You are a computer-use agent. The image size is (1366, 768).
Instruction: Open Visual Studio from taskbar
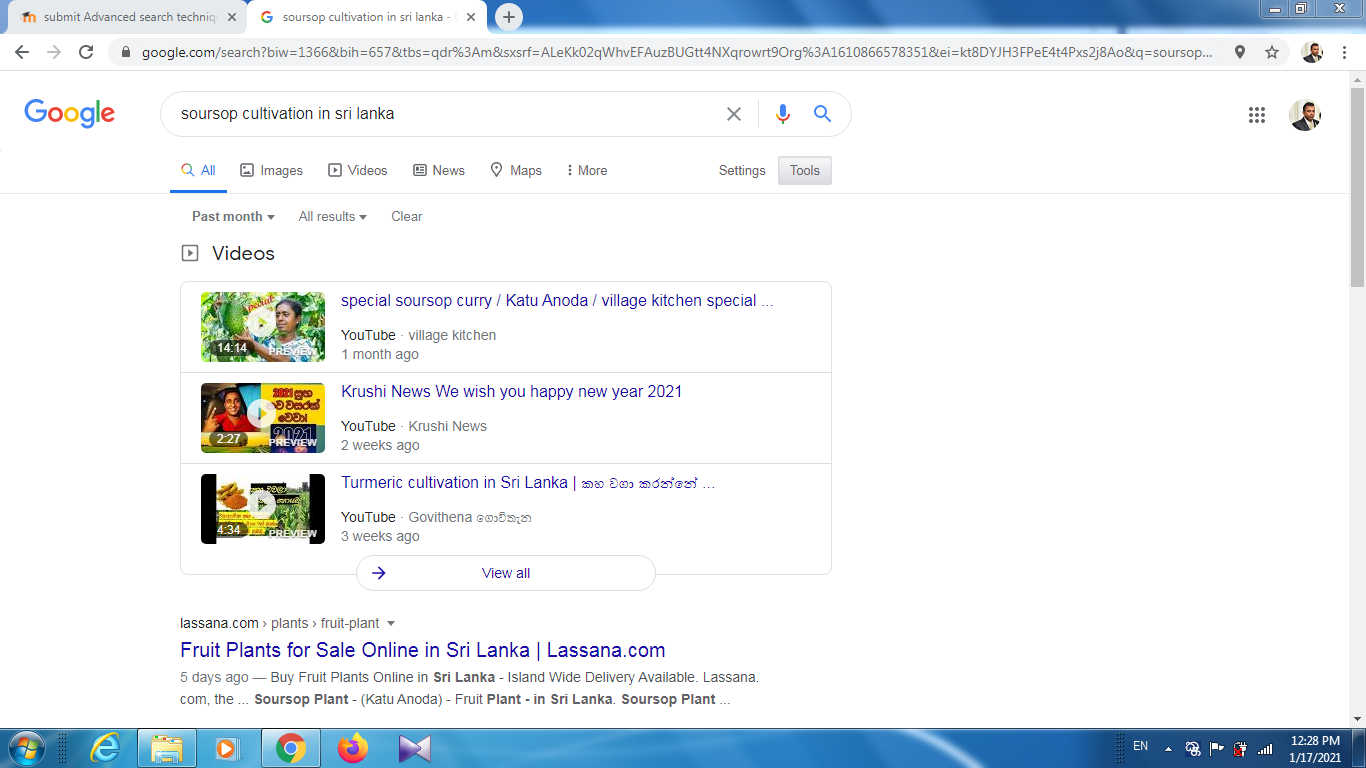(x=414, y=748)
